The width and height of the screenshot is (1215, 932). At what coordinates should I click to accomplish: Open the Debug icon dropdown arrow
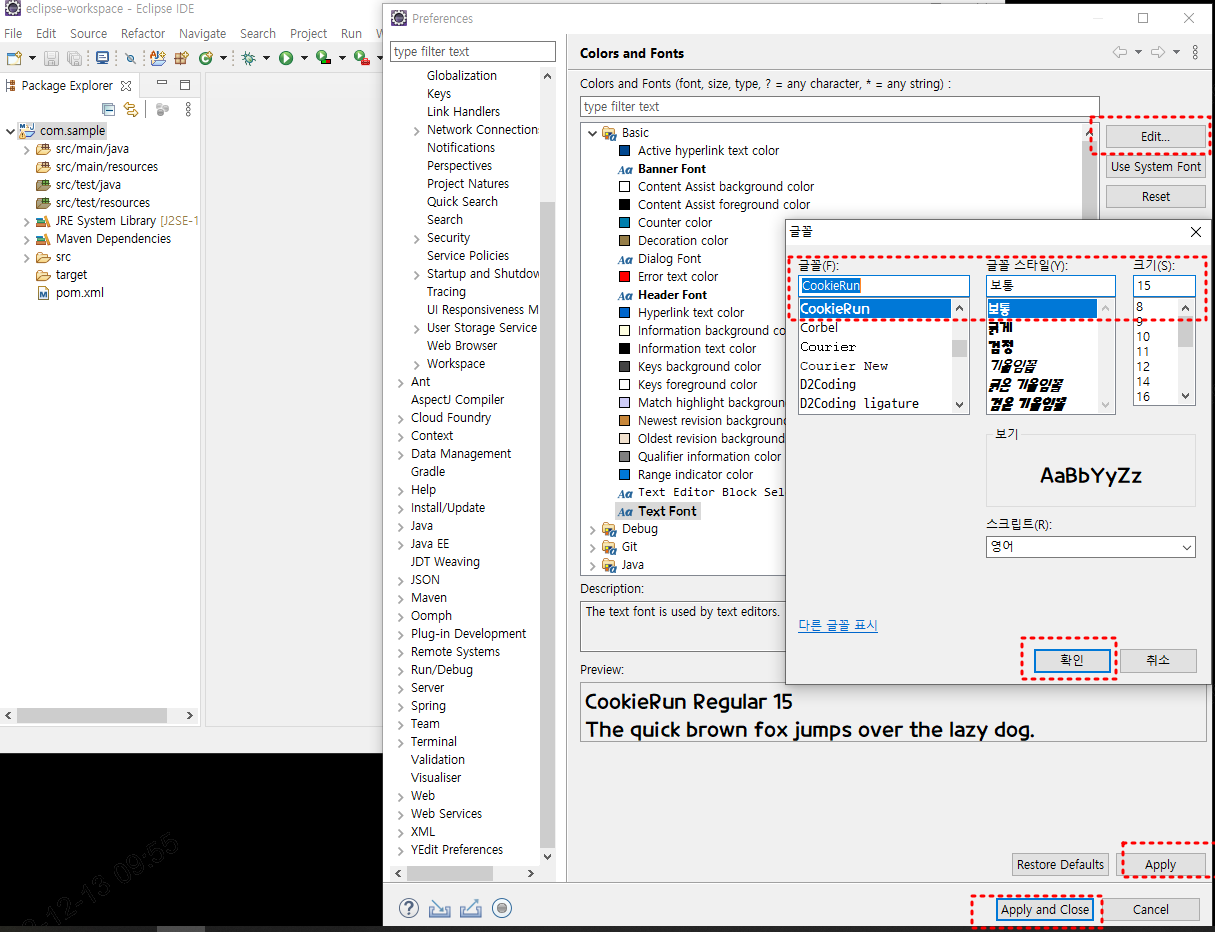coord(266,59)
